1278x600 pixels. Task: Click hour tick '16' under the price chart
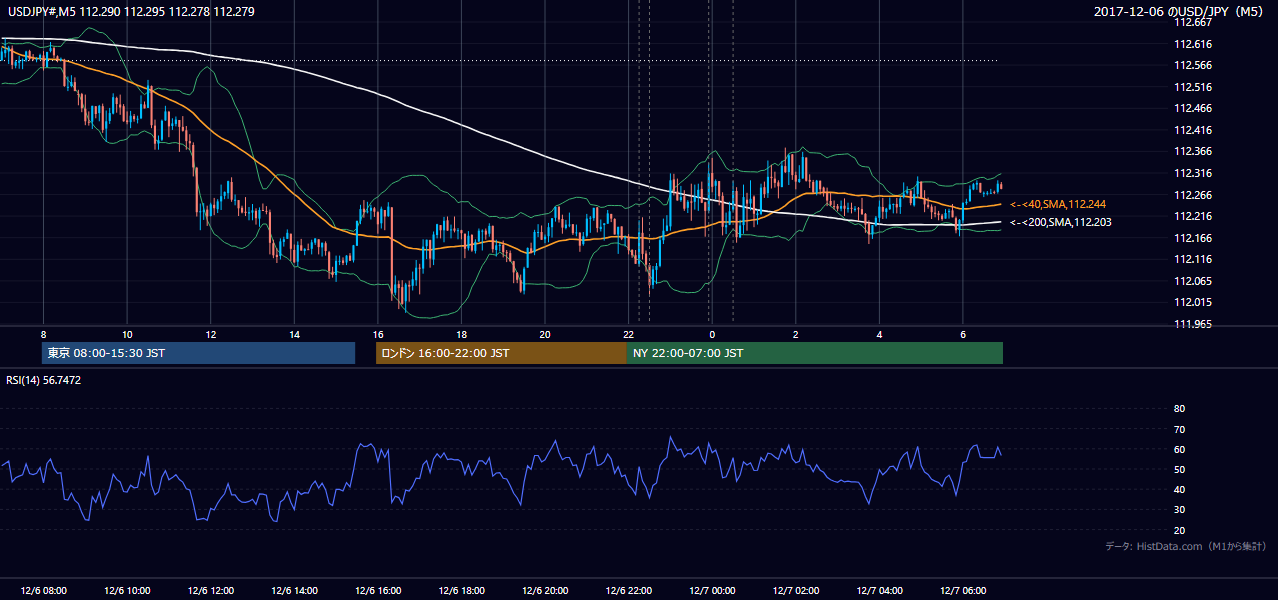(x=377, y=334)
